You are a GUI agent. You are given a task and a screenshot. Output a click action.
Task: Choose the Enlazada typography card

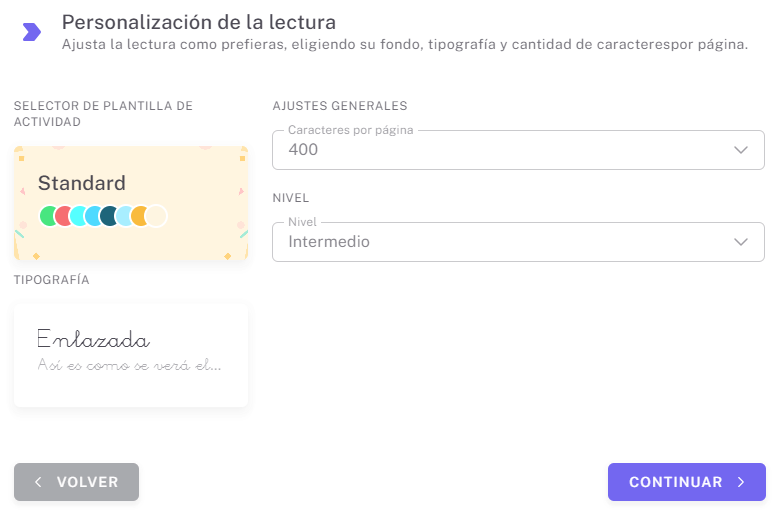pyautogui.click(x=131, y=355)
